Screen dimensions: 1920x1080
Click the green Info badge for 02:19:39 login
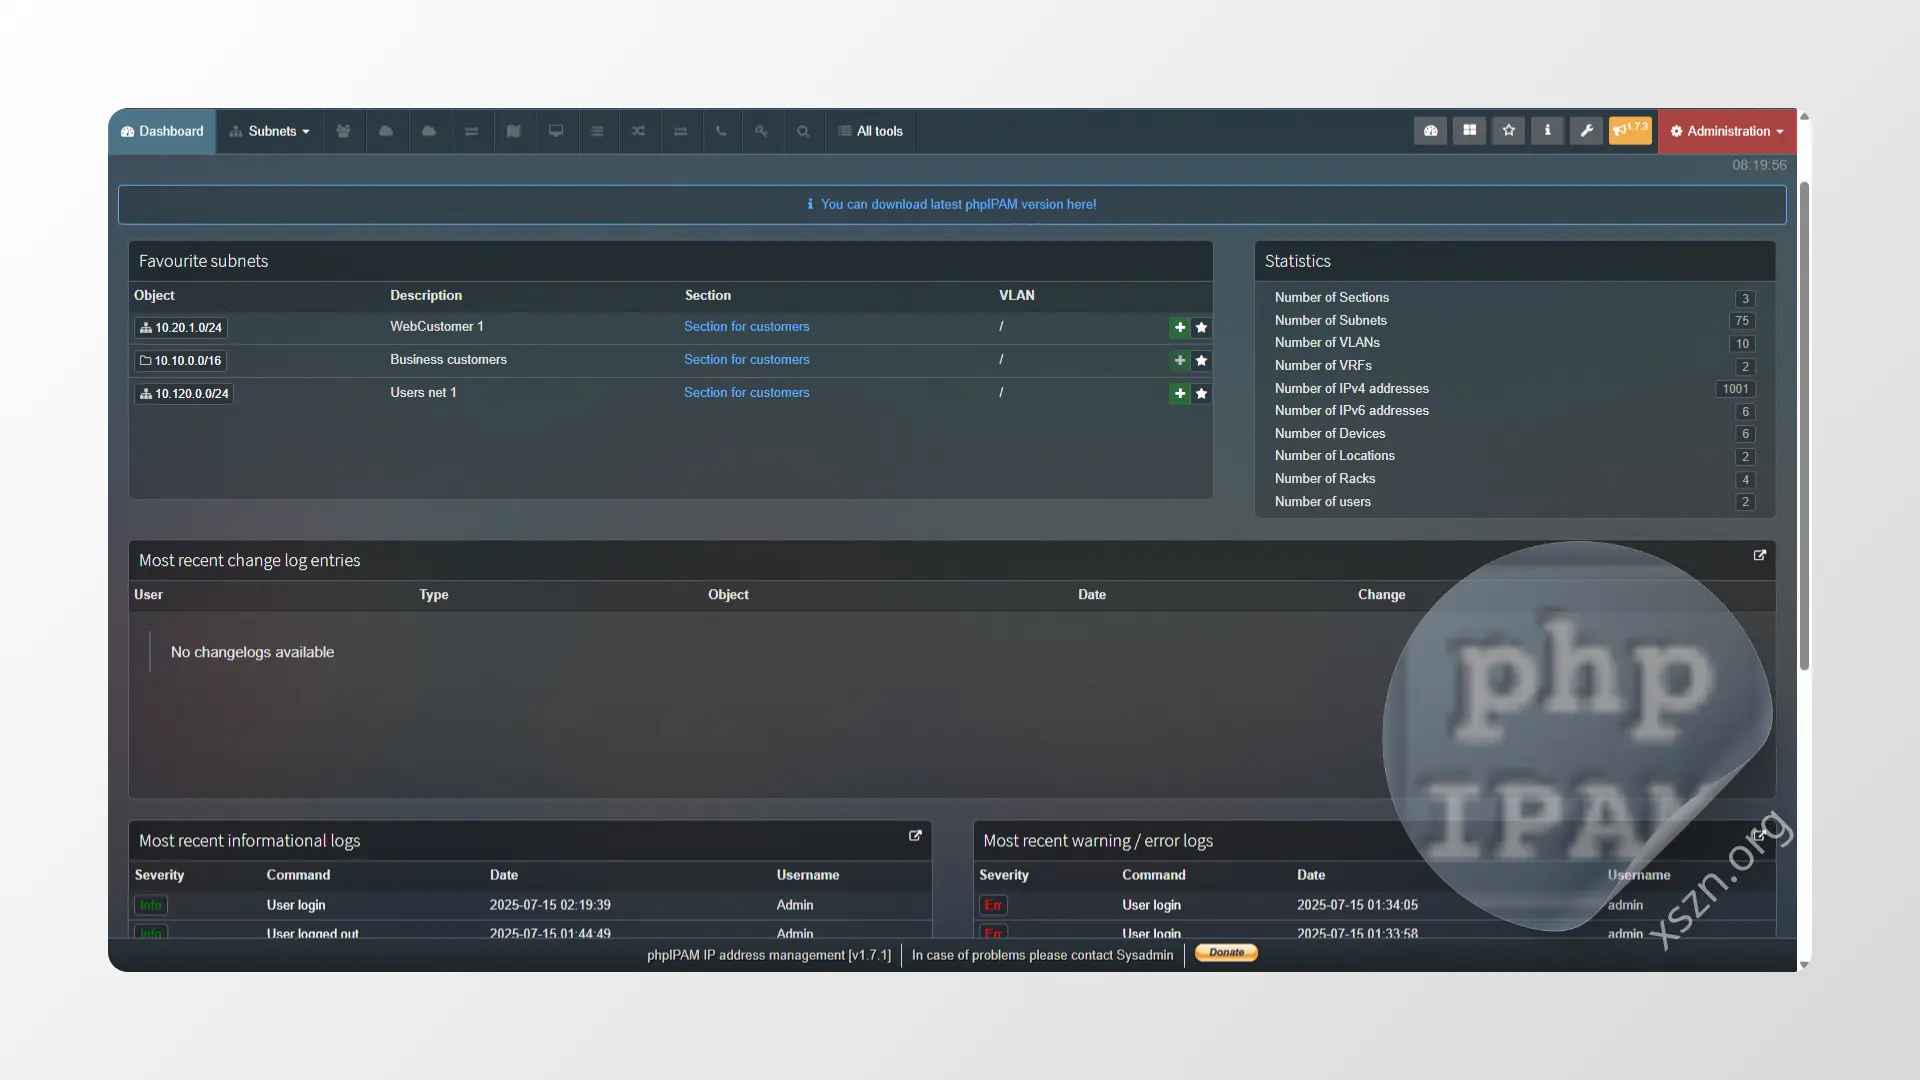[151, 905]
